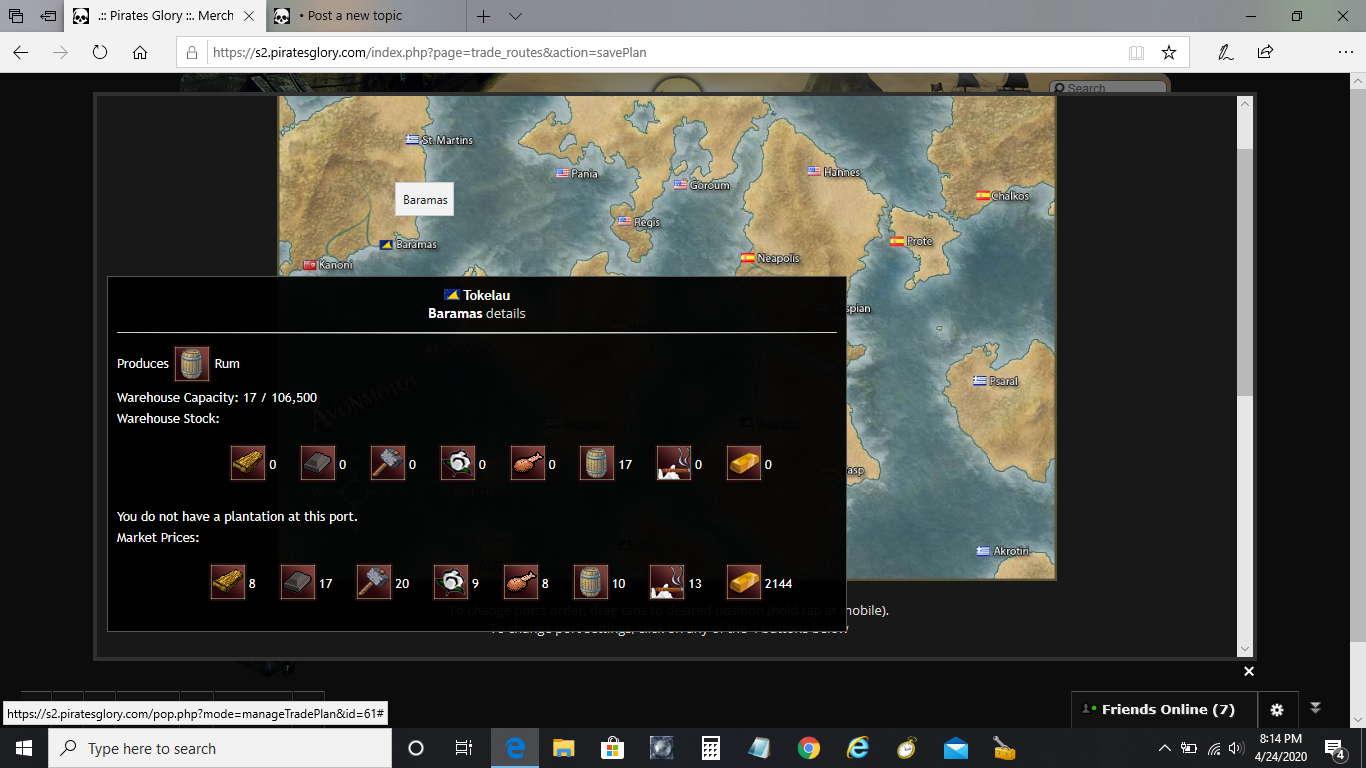Click the iron icon under Market Prices
1366x768 pixels.
click(x=298, y=582)
